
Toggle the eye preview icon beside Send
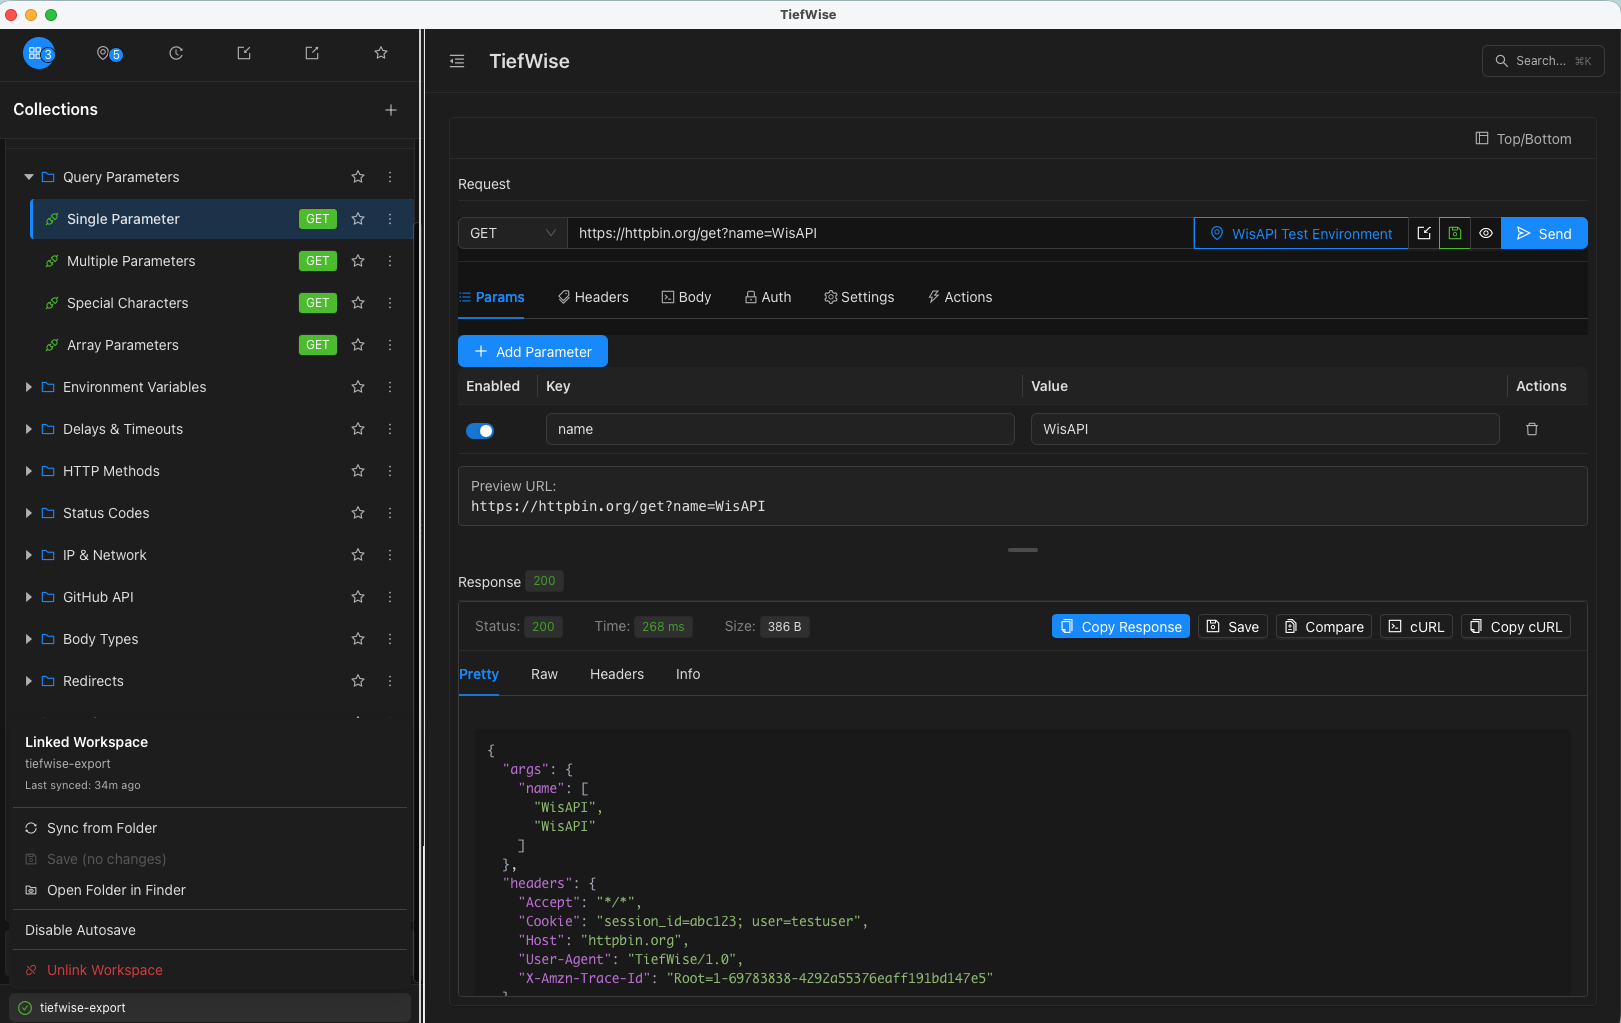click(1486, 233)
